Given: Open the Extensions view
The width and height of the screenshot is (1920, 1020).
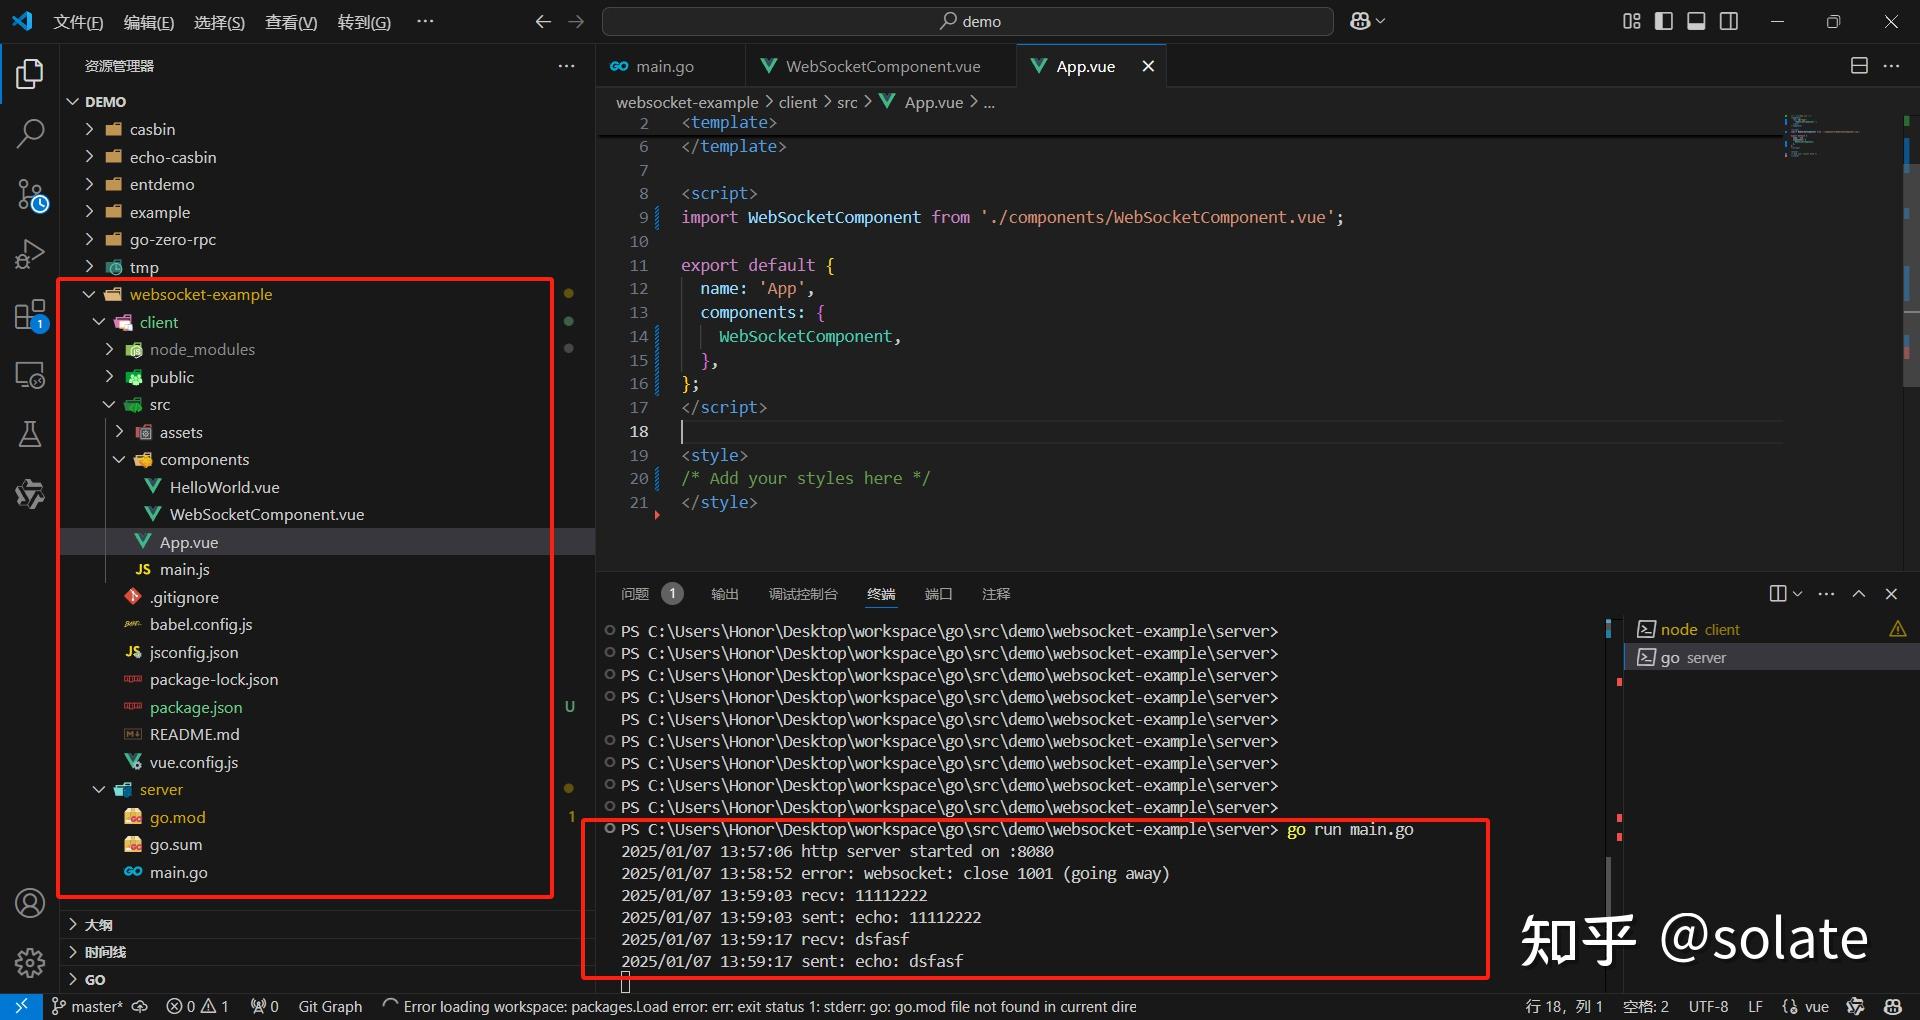Looking at the screenshot, I should click(x=30, y=314).
